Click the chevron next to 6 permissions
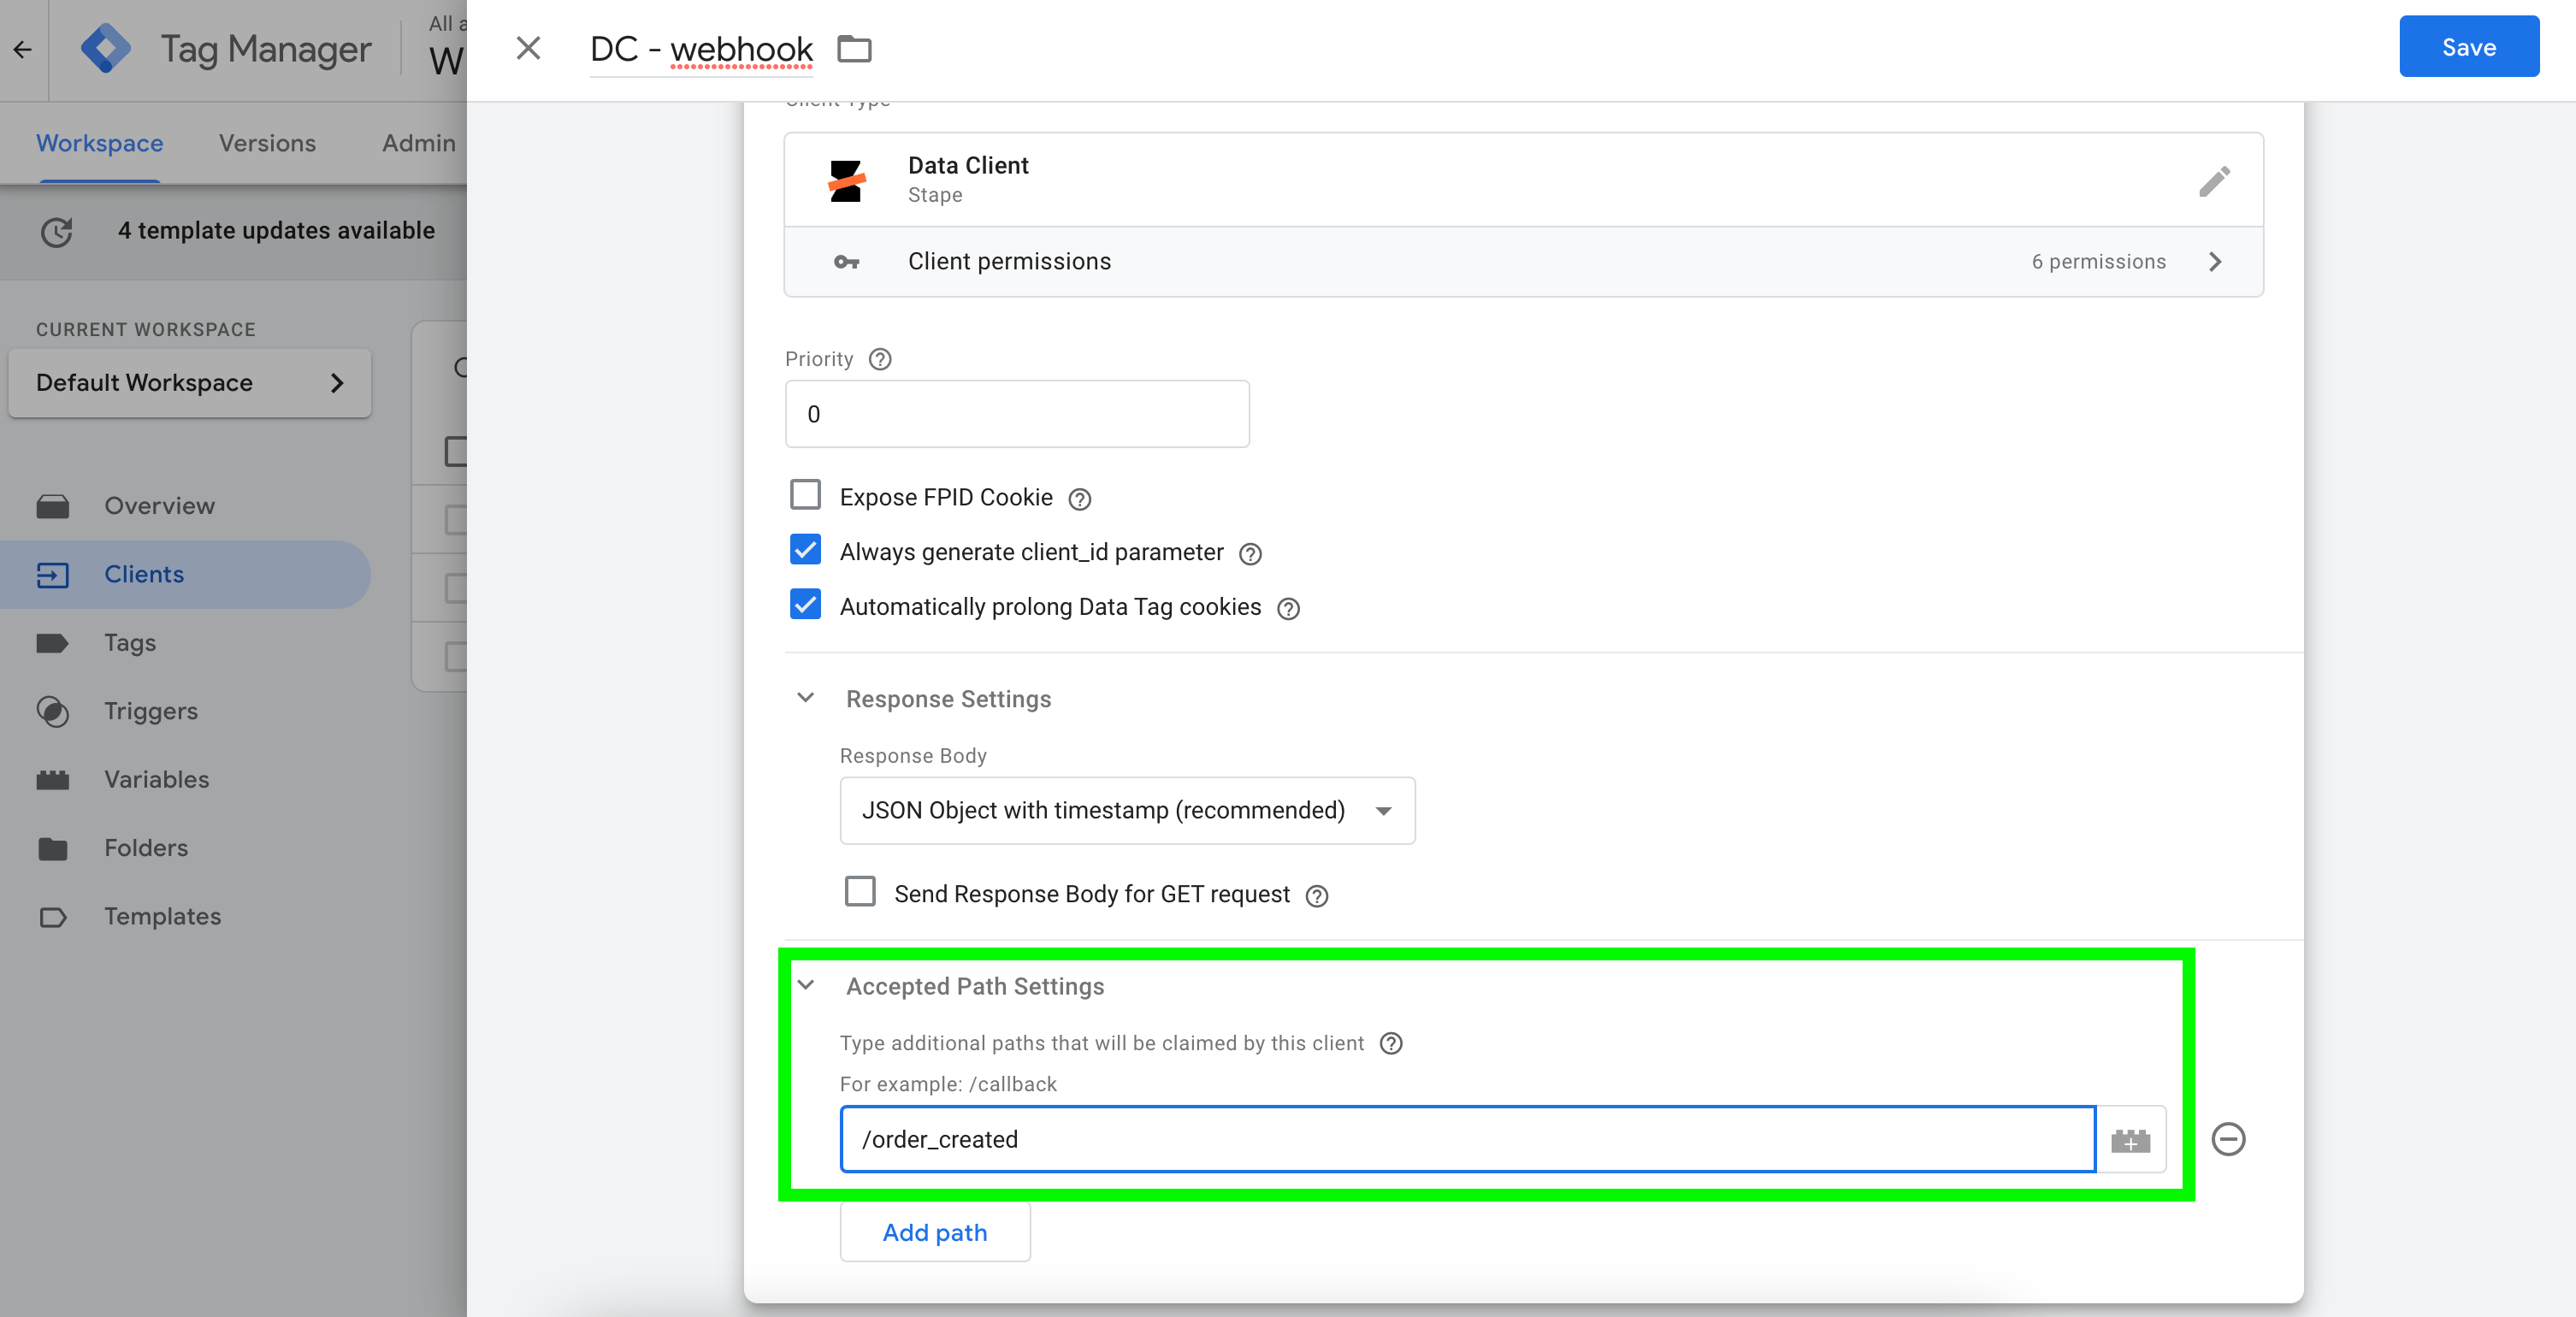 click(x=2215, y=262)
